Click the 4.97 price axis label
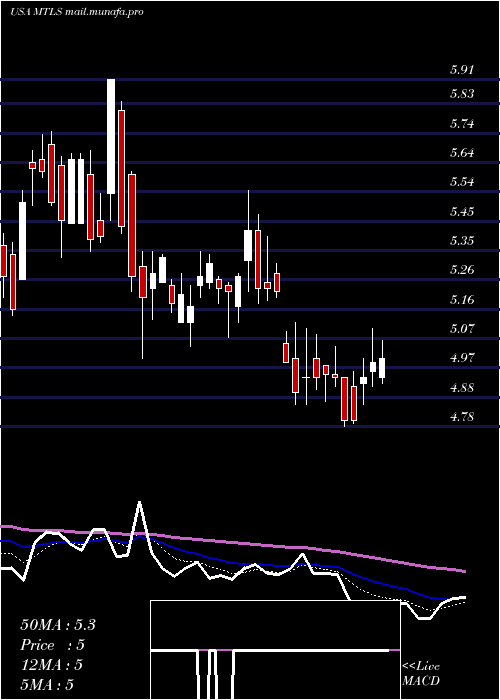The image size is (500, 700). click(462, 358)
